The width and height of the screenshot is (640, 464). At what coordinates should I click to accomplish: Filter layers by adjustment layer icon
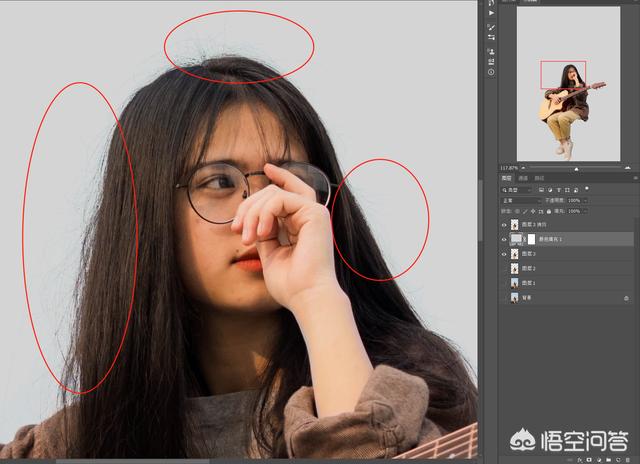550,190
